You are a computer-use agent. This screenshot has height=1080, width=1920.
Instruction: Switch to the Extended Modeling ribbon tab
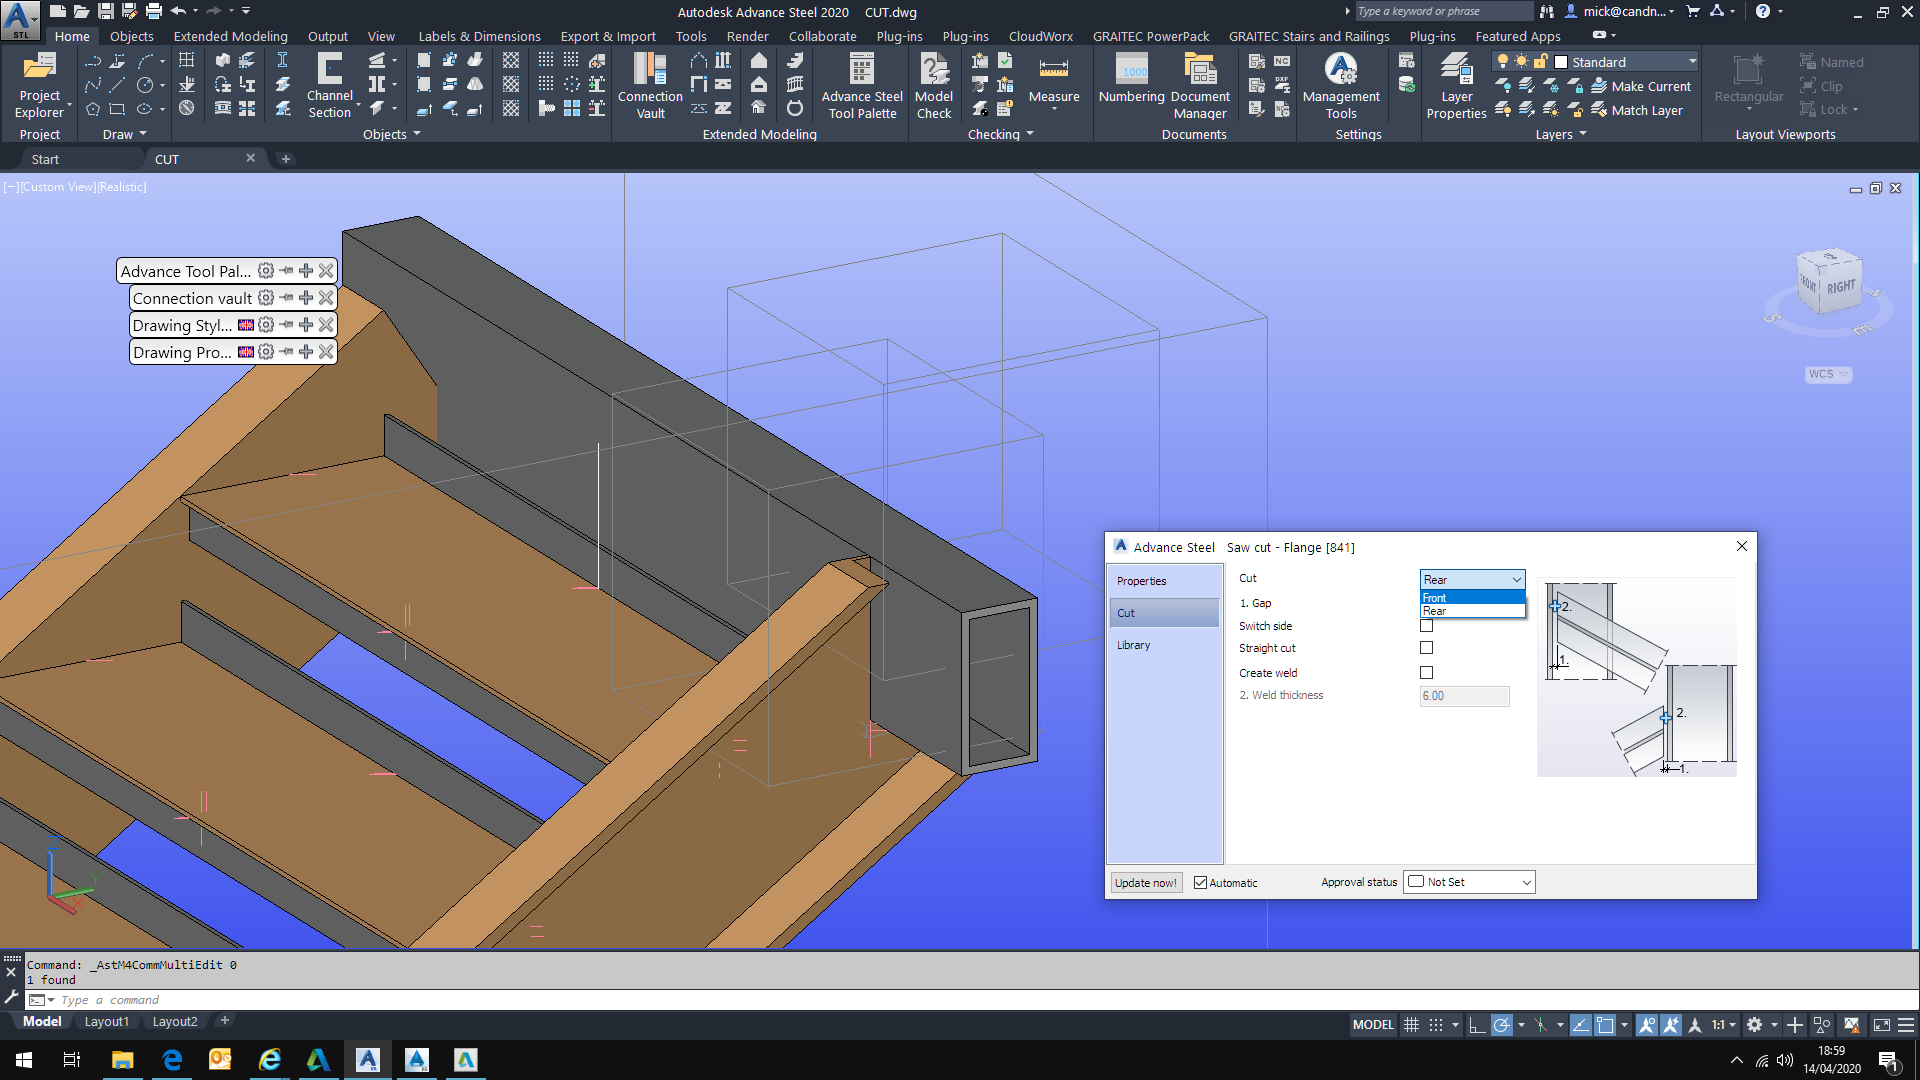[x=230, y=36]
